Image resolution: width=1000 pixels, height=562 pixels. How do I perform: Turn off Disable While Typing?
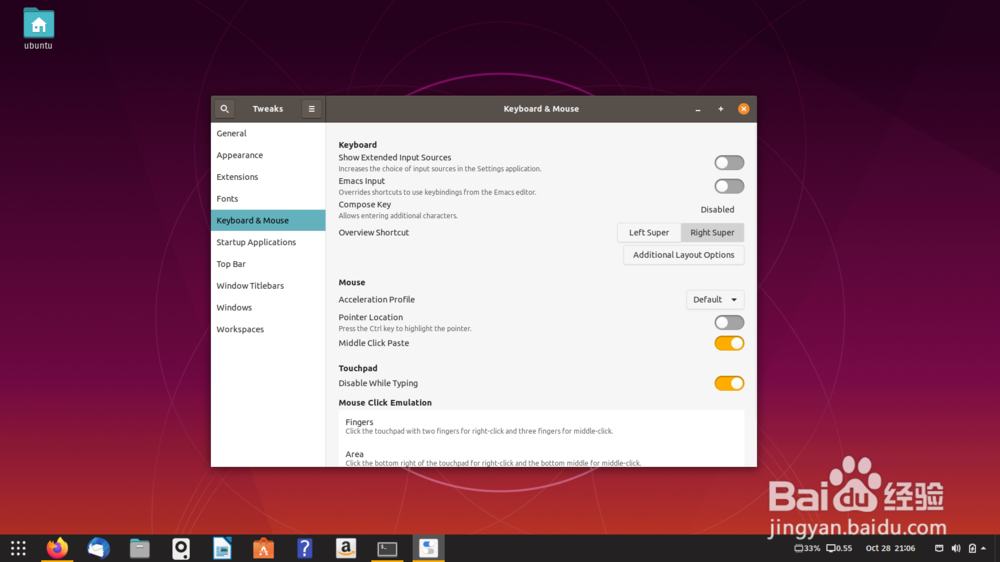point(729,383)
